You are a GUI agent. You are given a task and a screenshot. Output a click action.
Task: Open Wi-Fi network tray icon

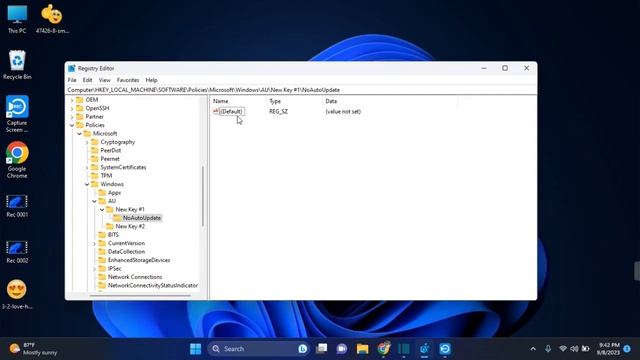point(563,349)
